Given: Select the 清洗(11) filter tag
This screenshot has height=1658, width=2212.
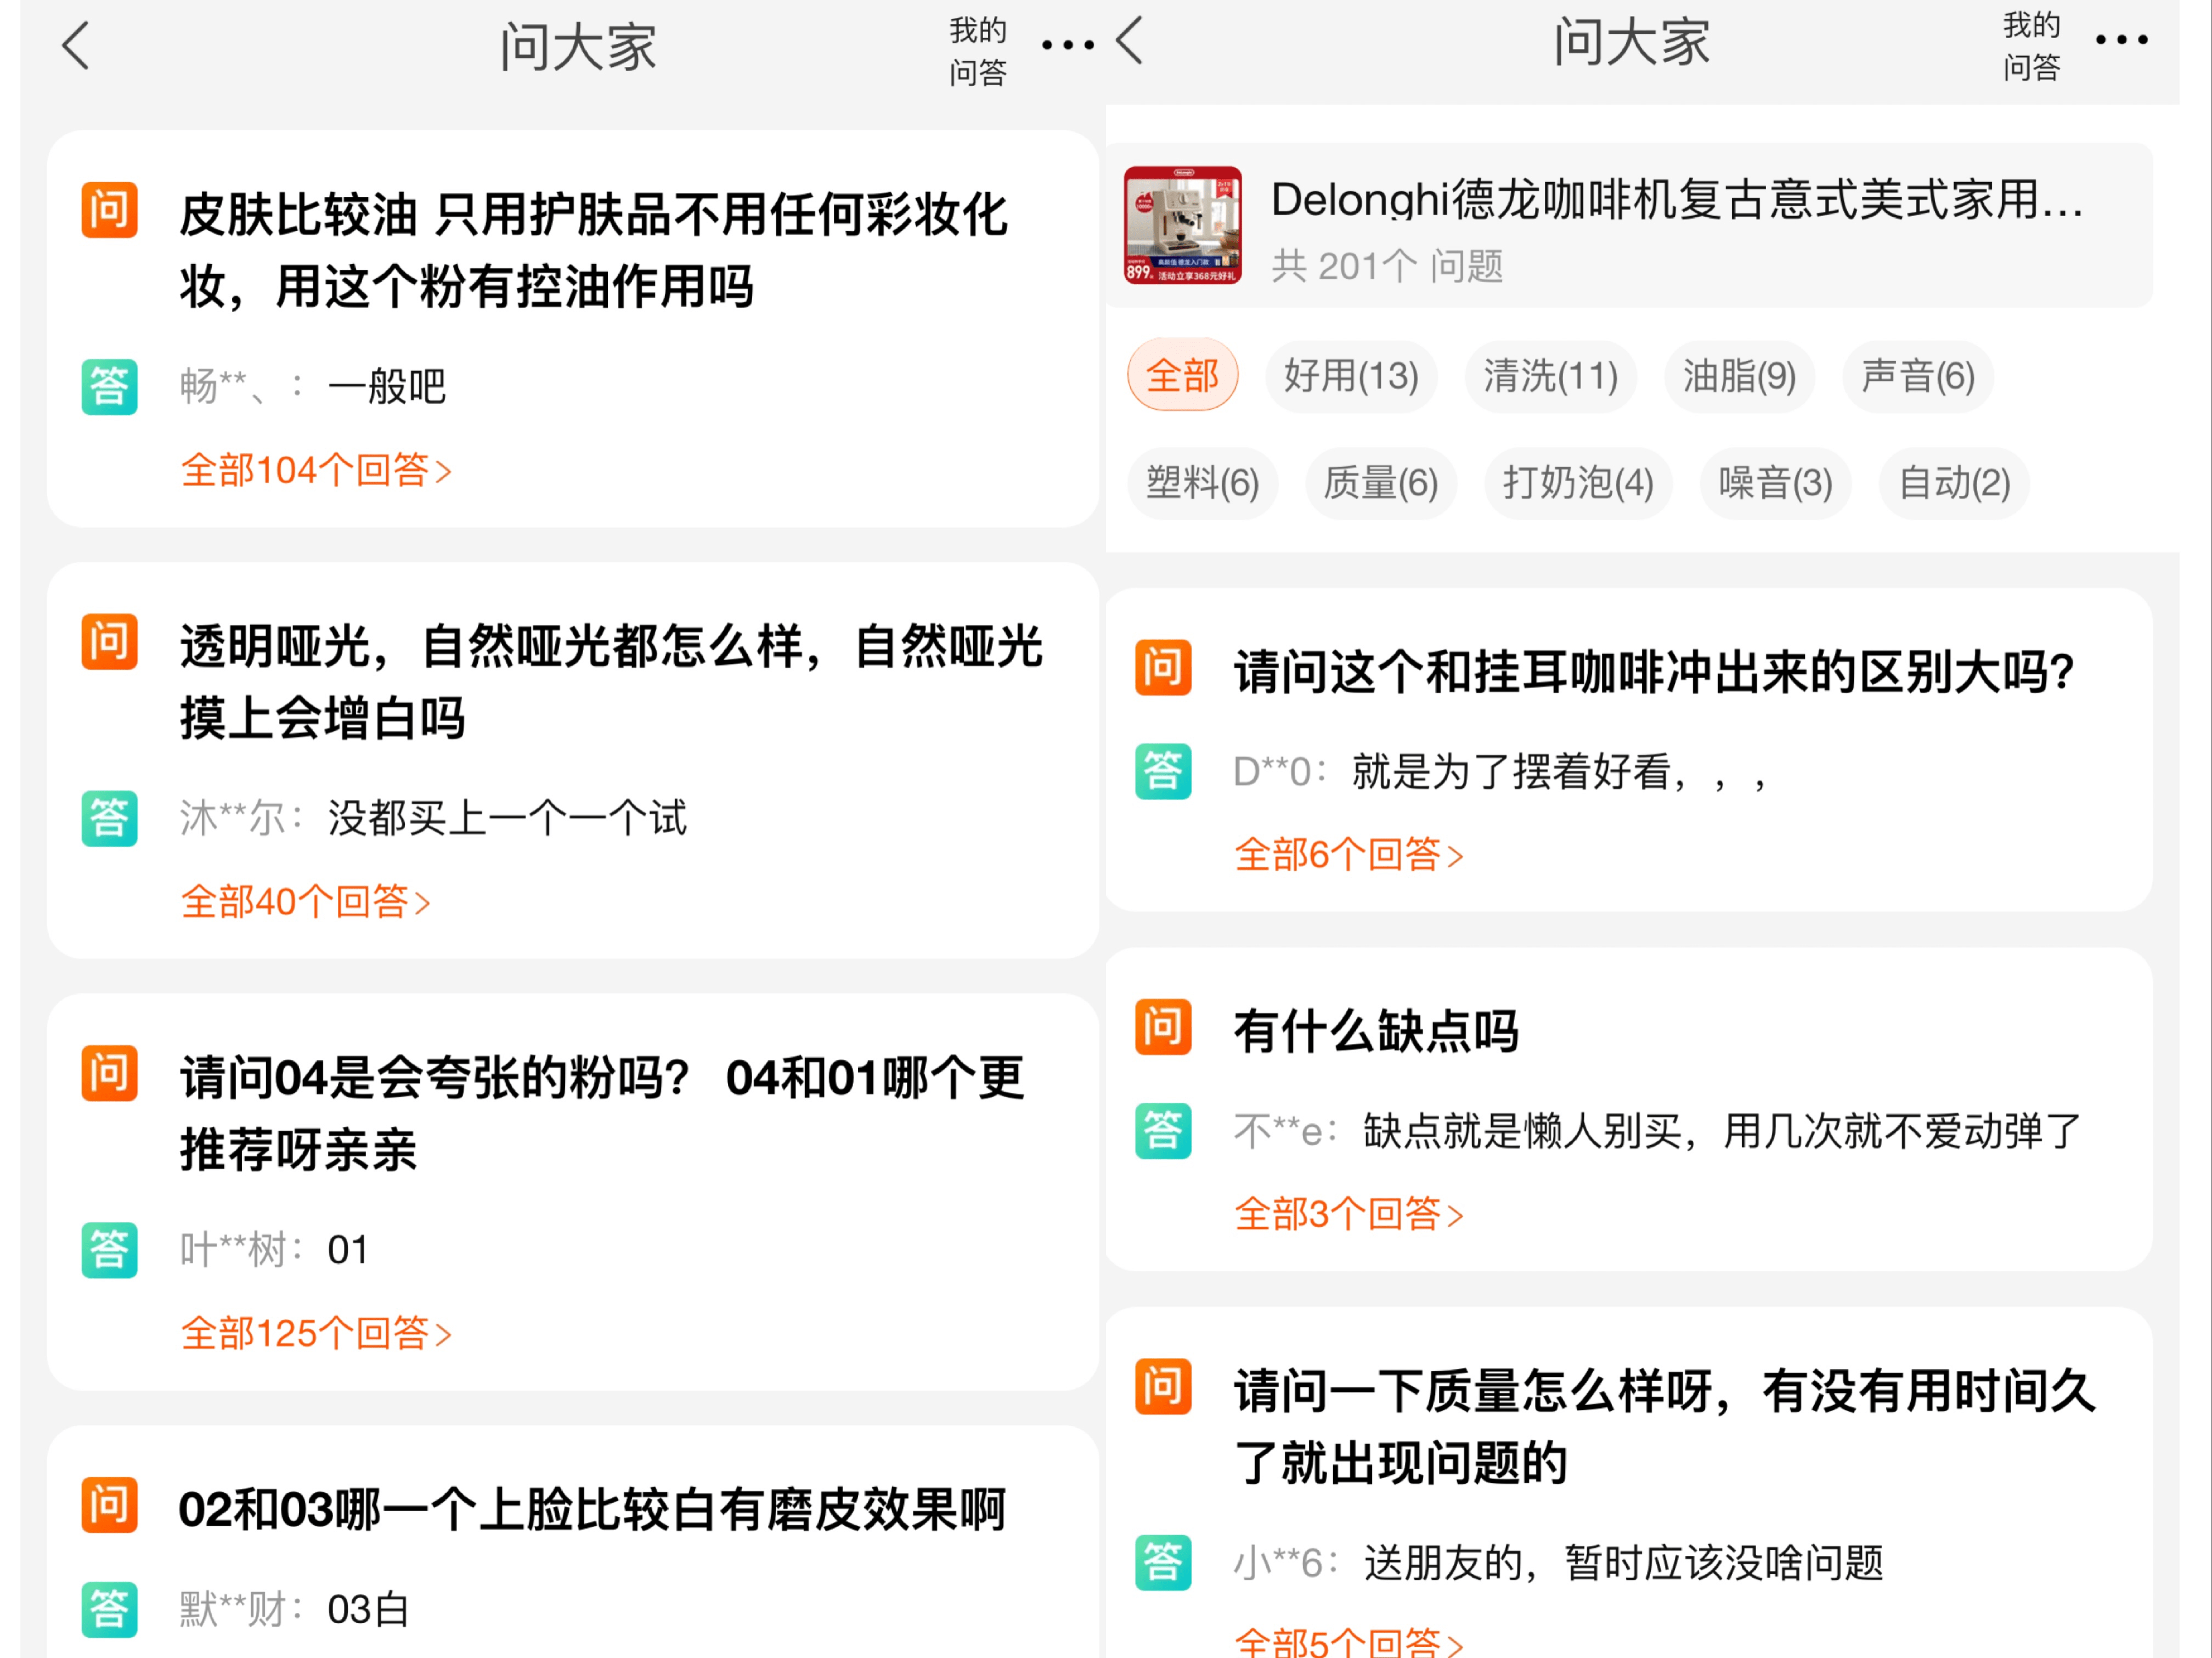Looking at the screenshot, I should pyautogui.click(x=1550, y=376).
